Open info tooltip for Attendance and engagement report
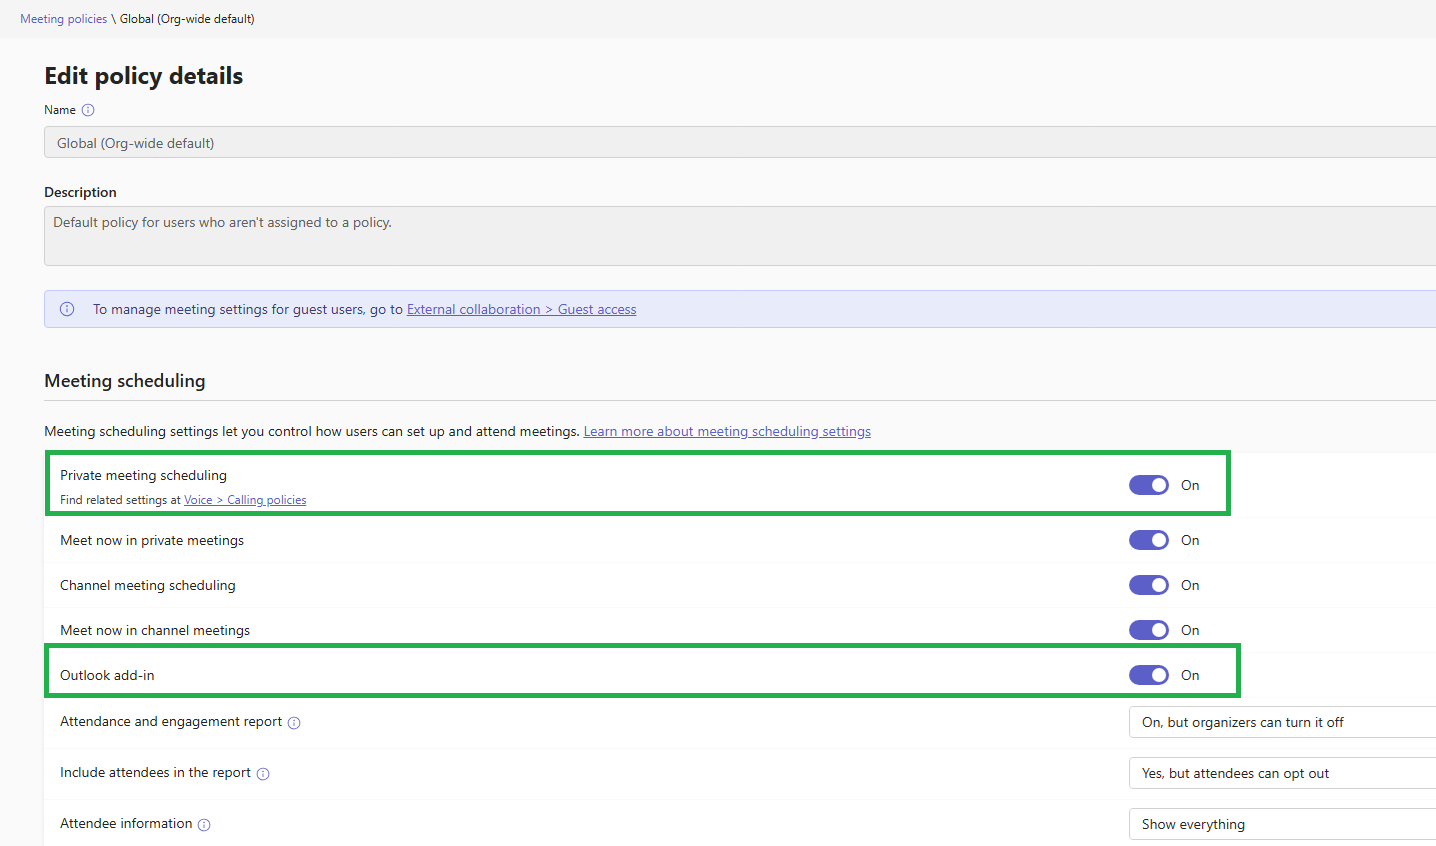The image size is (1436, 846). pyautogui.click(x=294, y=723)
